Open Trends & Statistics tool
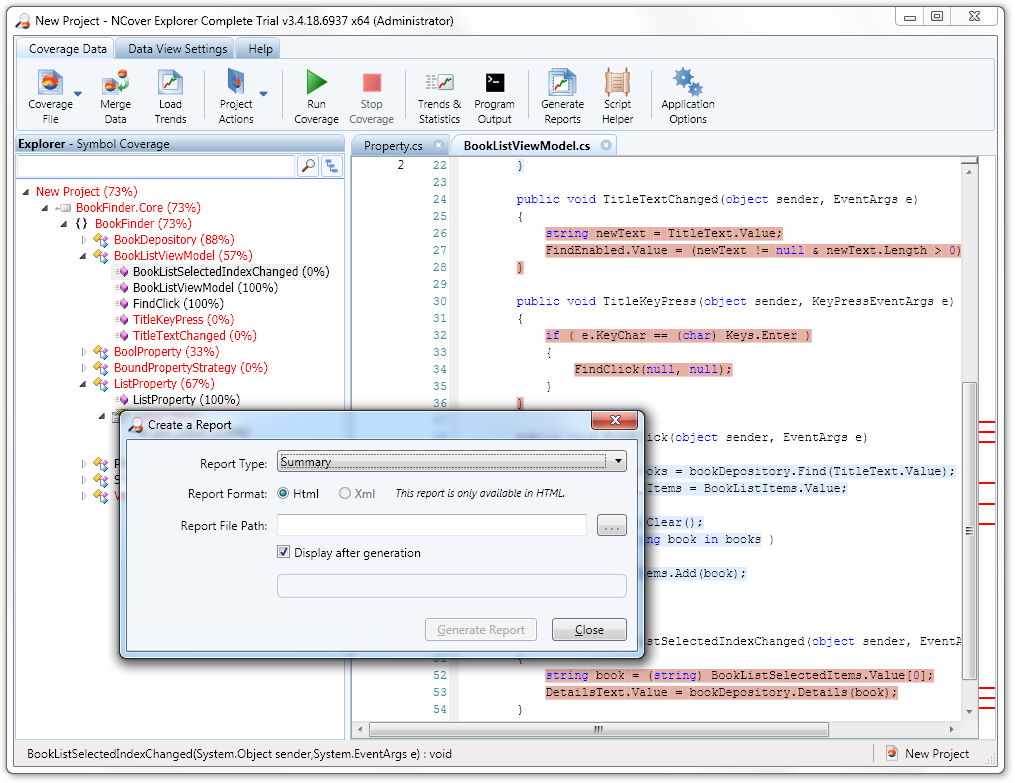This screenshot has width=1015, height=783. point(439,83)
